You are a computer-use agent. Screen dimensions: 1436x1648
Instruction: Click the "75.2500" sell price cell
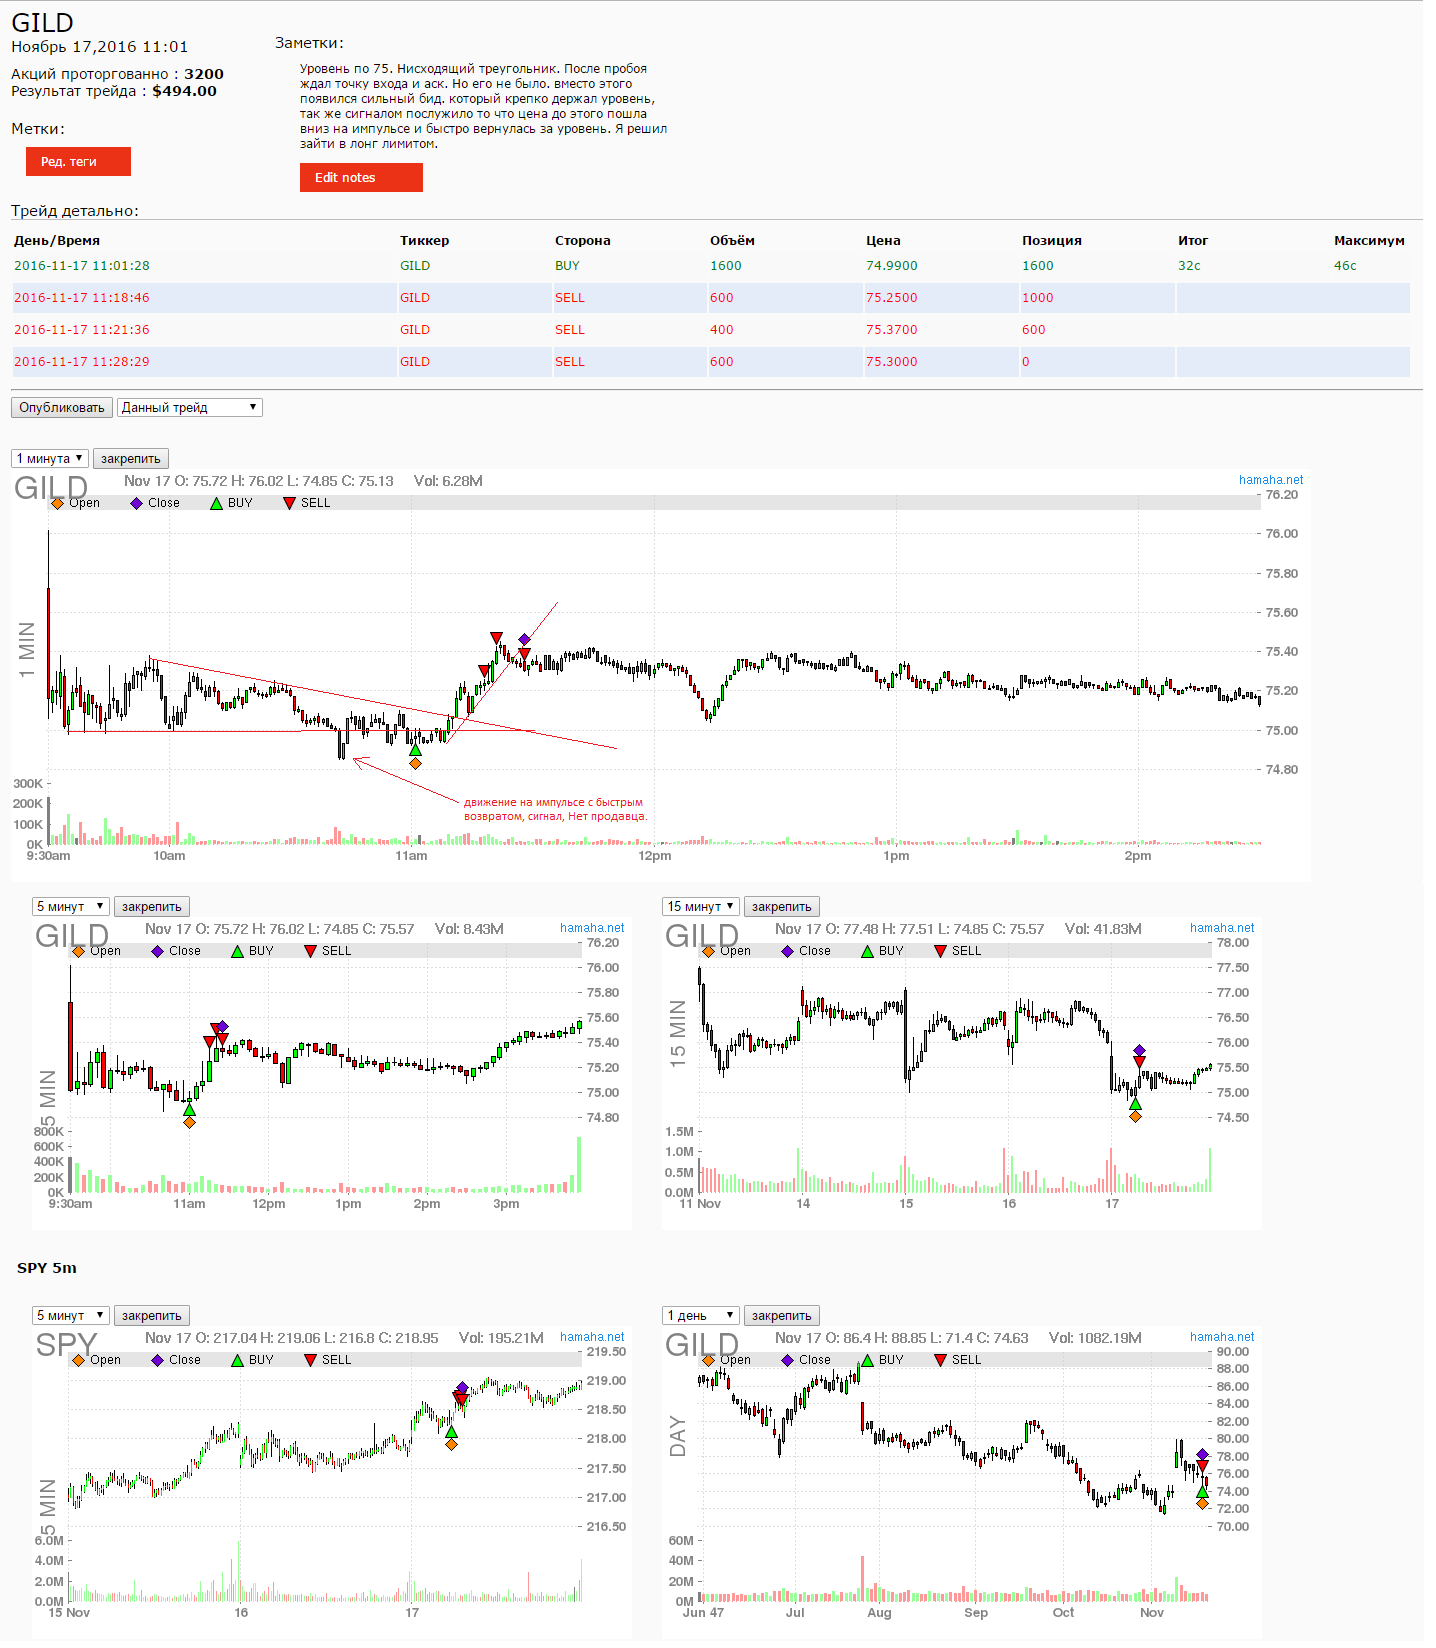pos(892,298)
